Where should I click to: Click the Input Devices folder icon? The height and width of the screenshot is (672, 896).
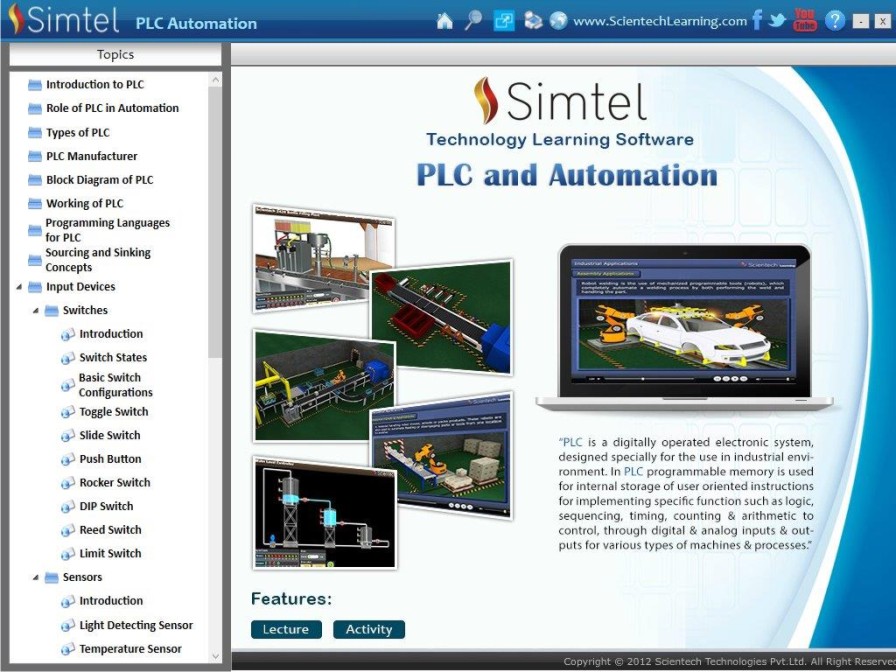coord(35,287)
